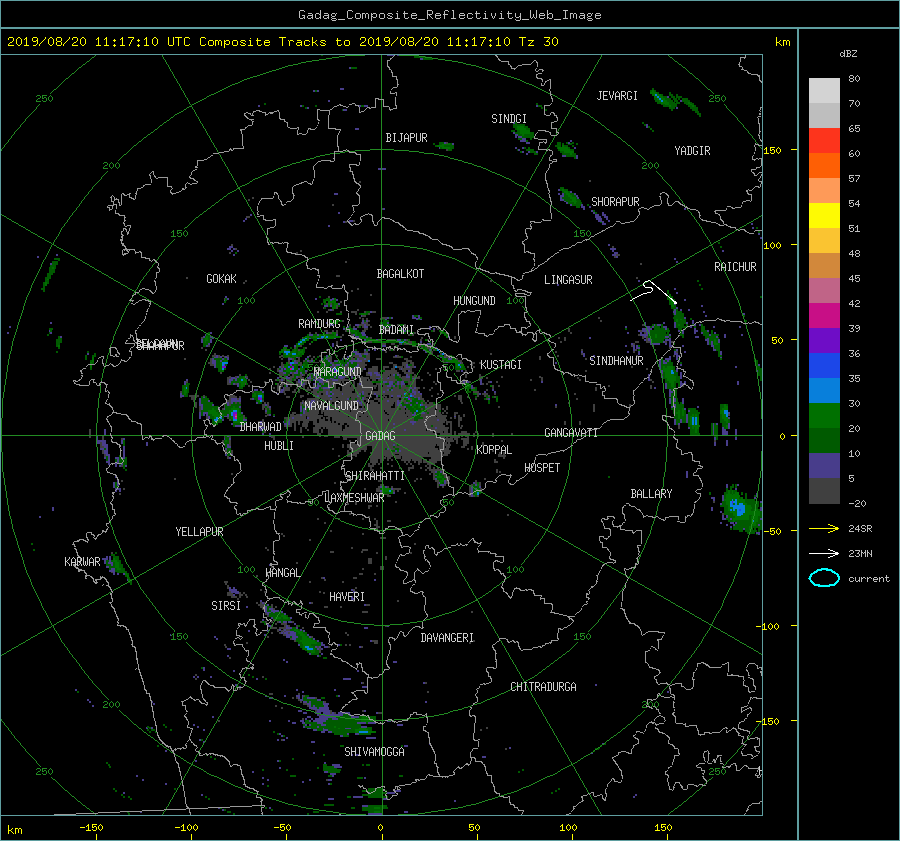900x841 pixels.
Task: Select the HUBLI label
Action: pos(279,445)
